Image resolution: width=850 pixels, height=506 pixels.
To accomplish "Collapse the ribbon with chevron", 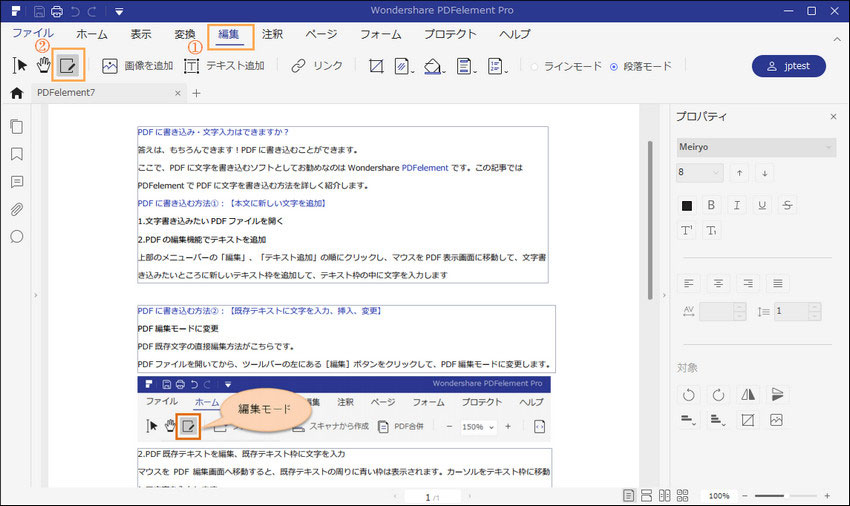I will pyautogui.click(x=837, y=39).
